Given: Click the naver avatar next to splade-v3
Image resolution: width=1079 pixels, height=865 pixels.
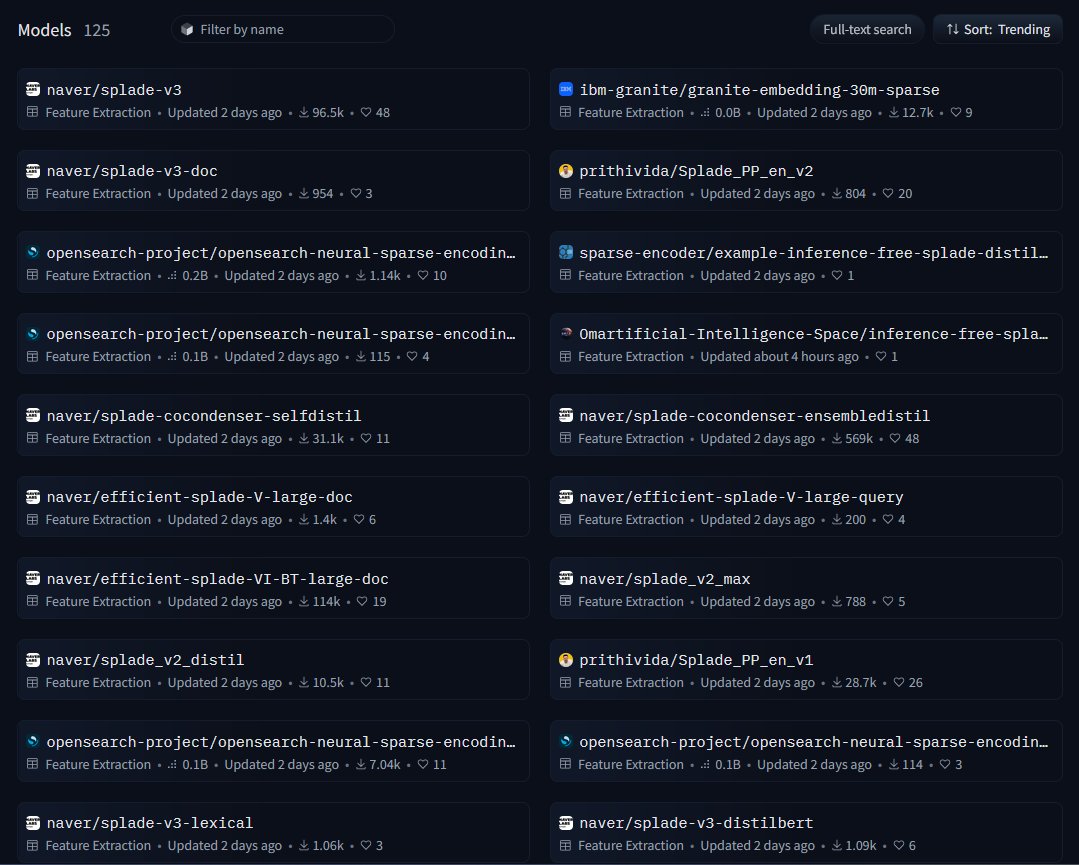Looking at the screenshot, I should point(33,89).
